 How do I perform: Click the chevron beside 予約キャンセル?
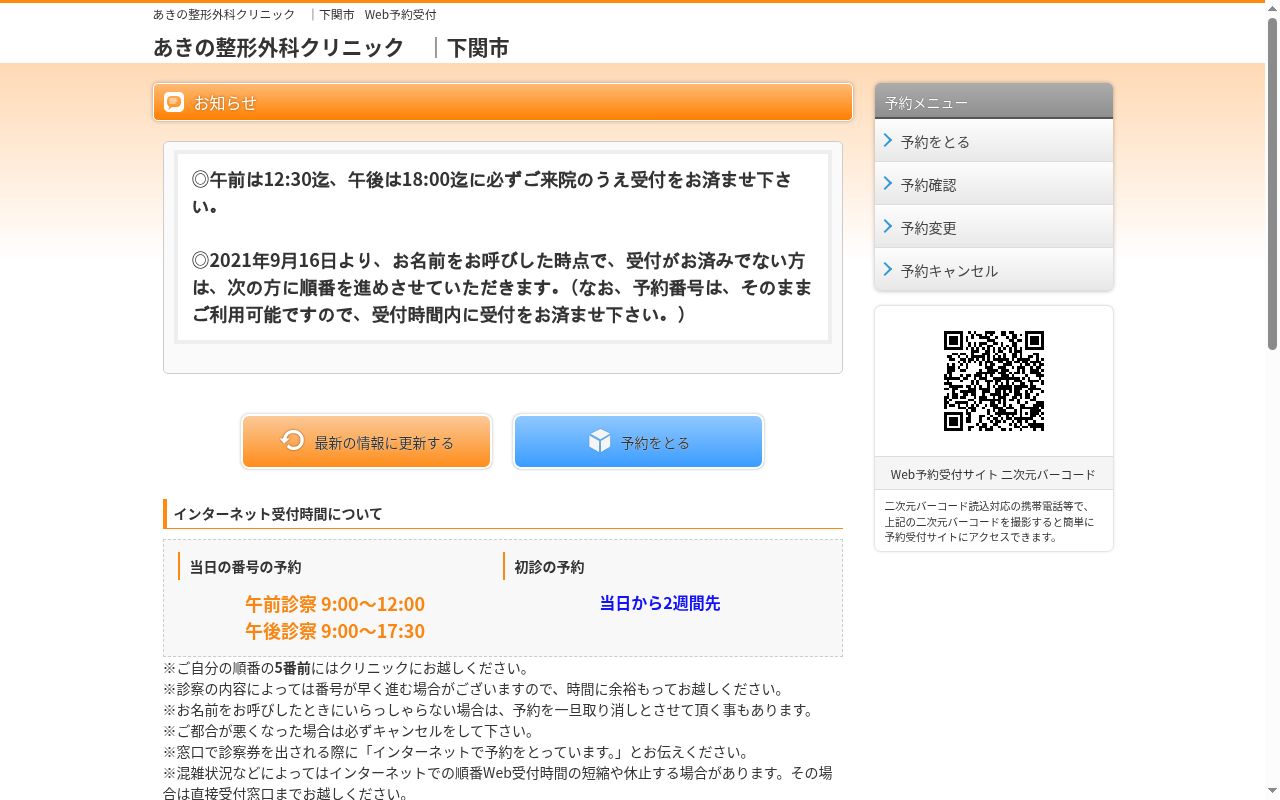[x=888, y=270]
